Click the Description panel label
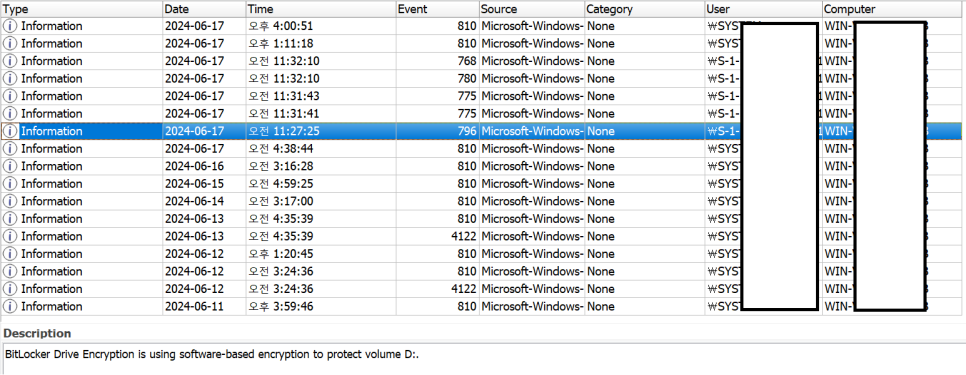The width and height of the screenshot is (966, 375). (x=37, y=333)
